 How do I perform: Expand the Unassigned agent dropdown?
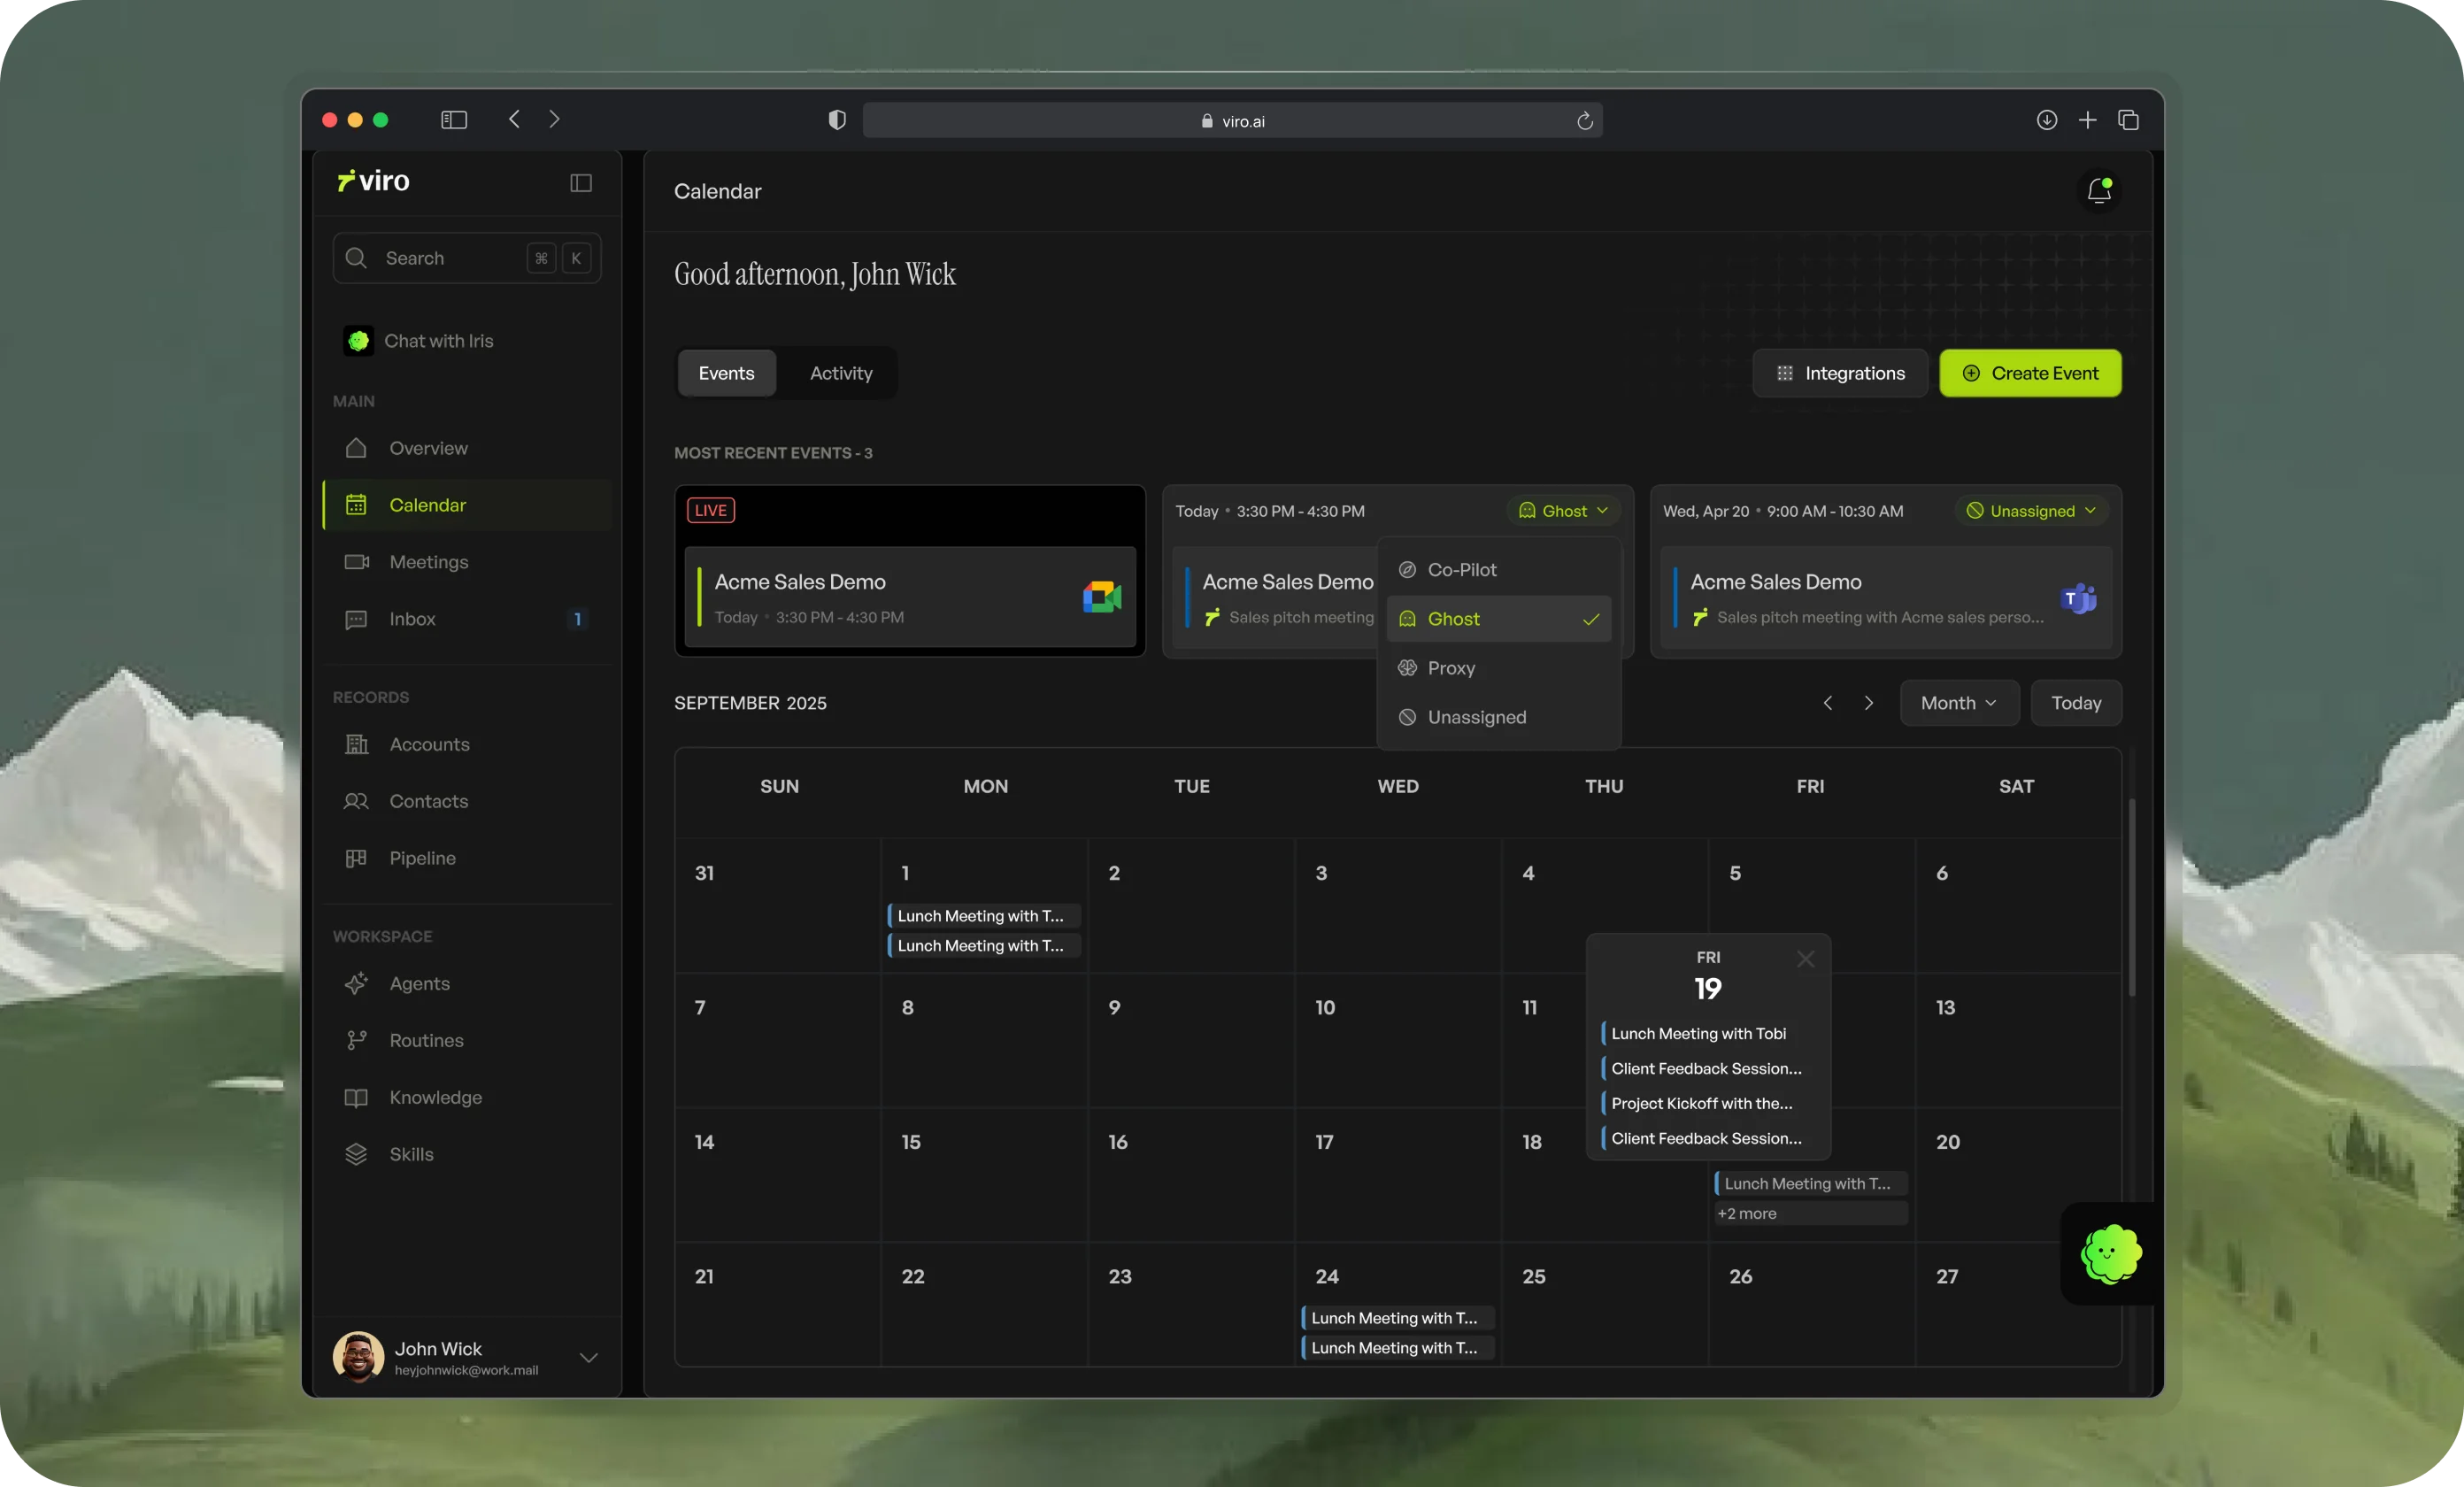click(x=2031, y=511)
